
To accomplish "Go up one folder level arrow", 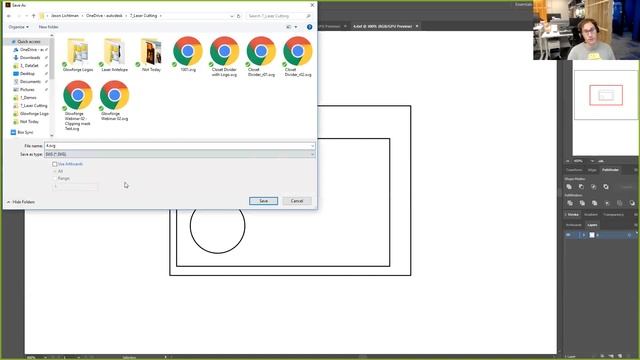I will [x=33, y=16].
